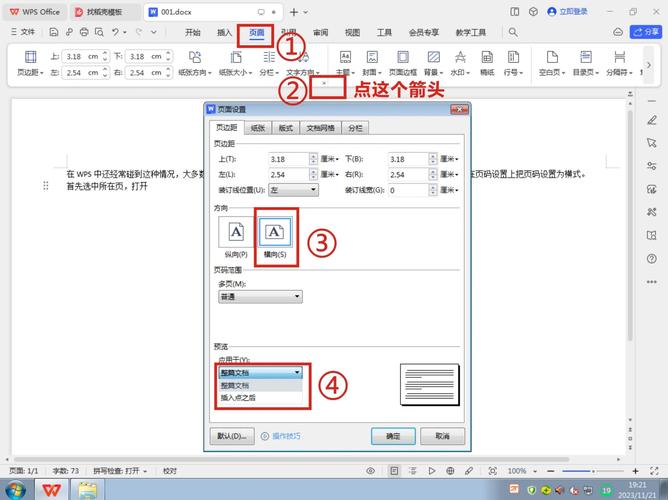Viewport: 668px width, 500px height.
Task: Expand the 多页 multiple pages dropdown
Action: point(260,296)
